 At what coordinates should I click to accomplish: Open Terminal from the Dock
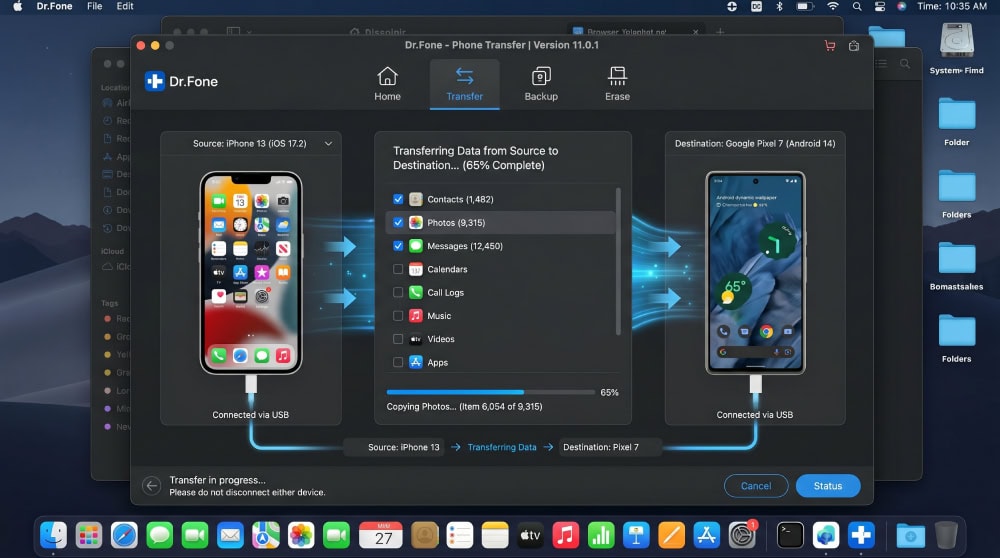tap(790, 534)
